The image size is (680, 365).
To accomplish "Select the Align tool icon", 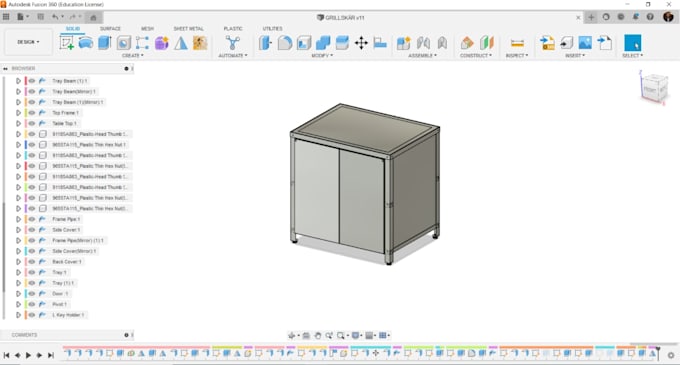I will click(x=380, y=43).
